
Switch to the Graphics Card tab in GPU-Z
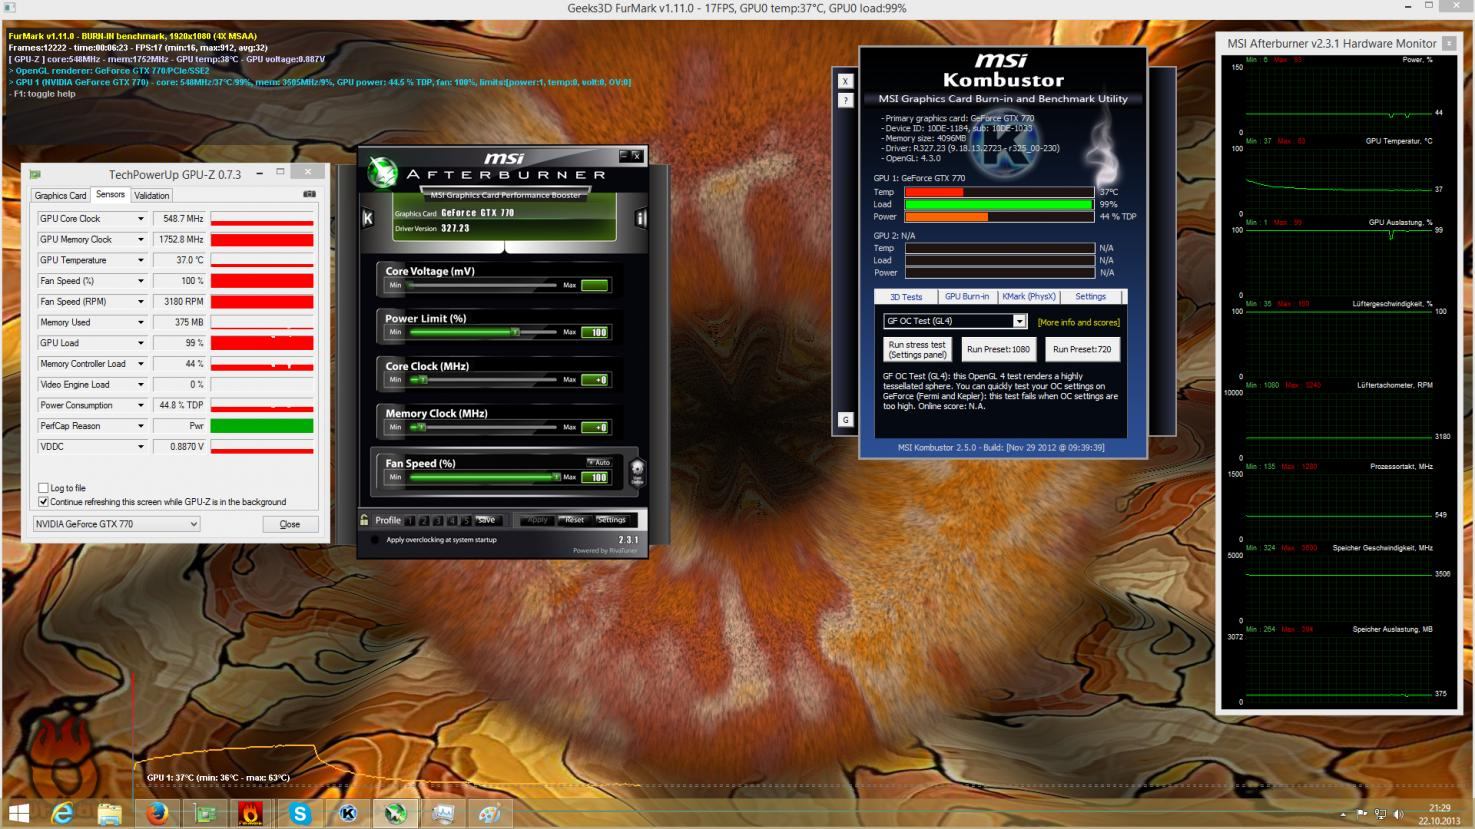coord(60,196)
